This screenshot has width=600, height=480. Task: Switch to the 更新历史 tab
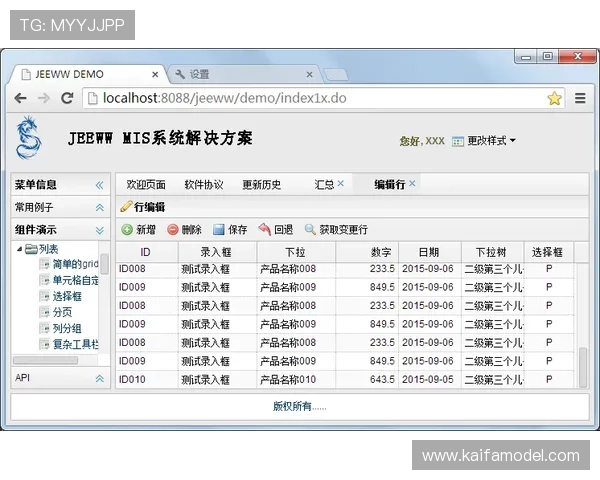click(262, 185)
